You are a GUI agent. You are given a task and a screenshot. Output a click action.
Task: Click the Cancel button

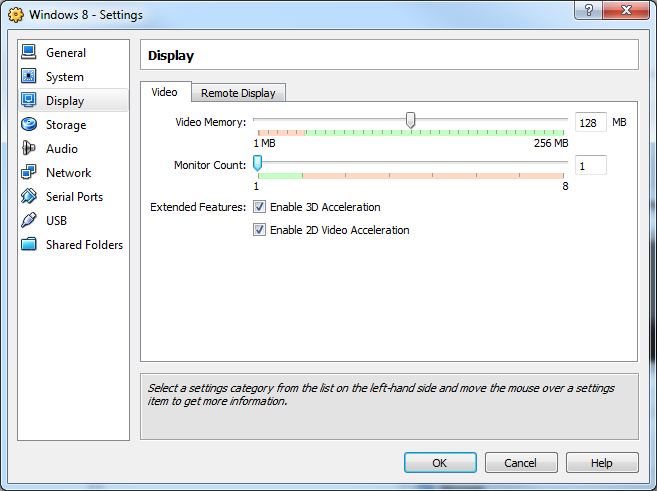tap(520, 463)
